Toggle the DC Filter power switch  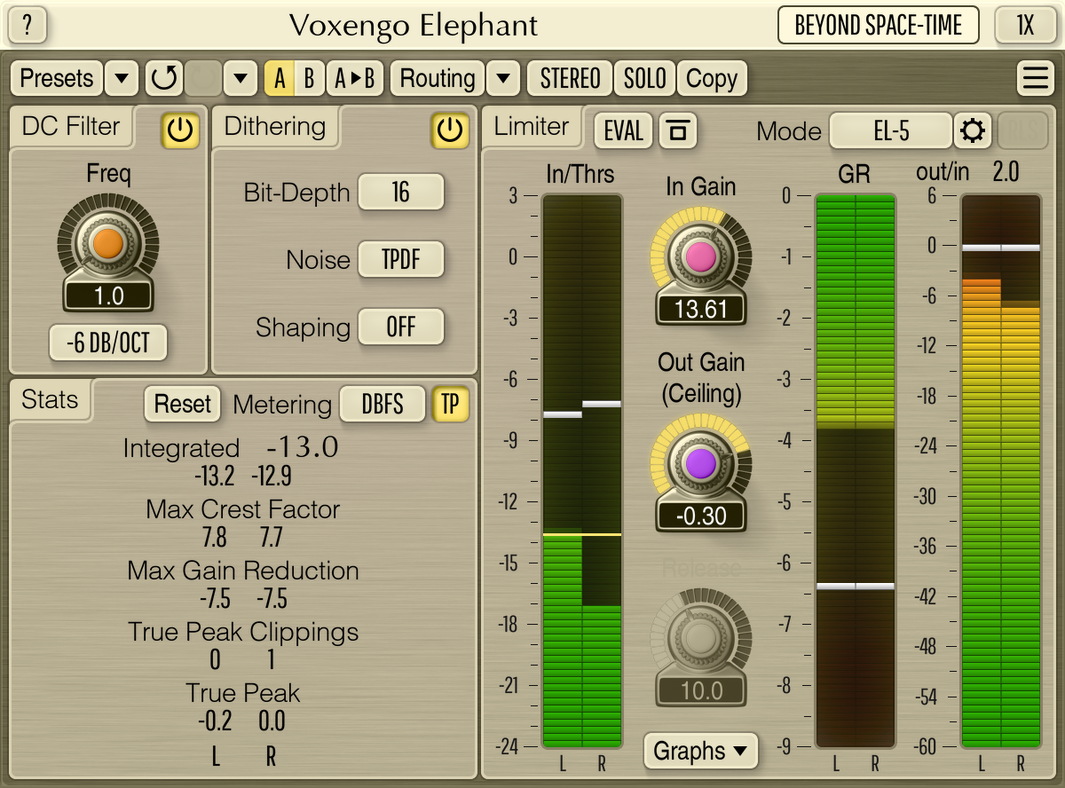(x=178, y=131)
